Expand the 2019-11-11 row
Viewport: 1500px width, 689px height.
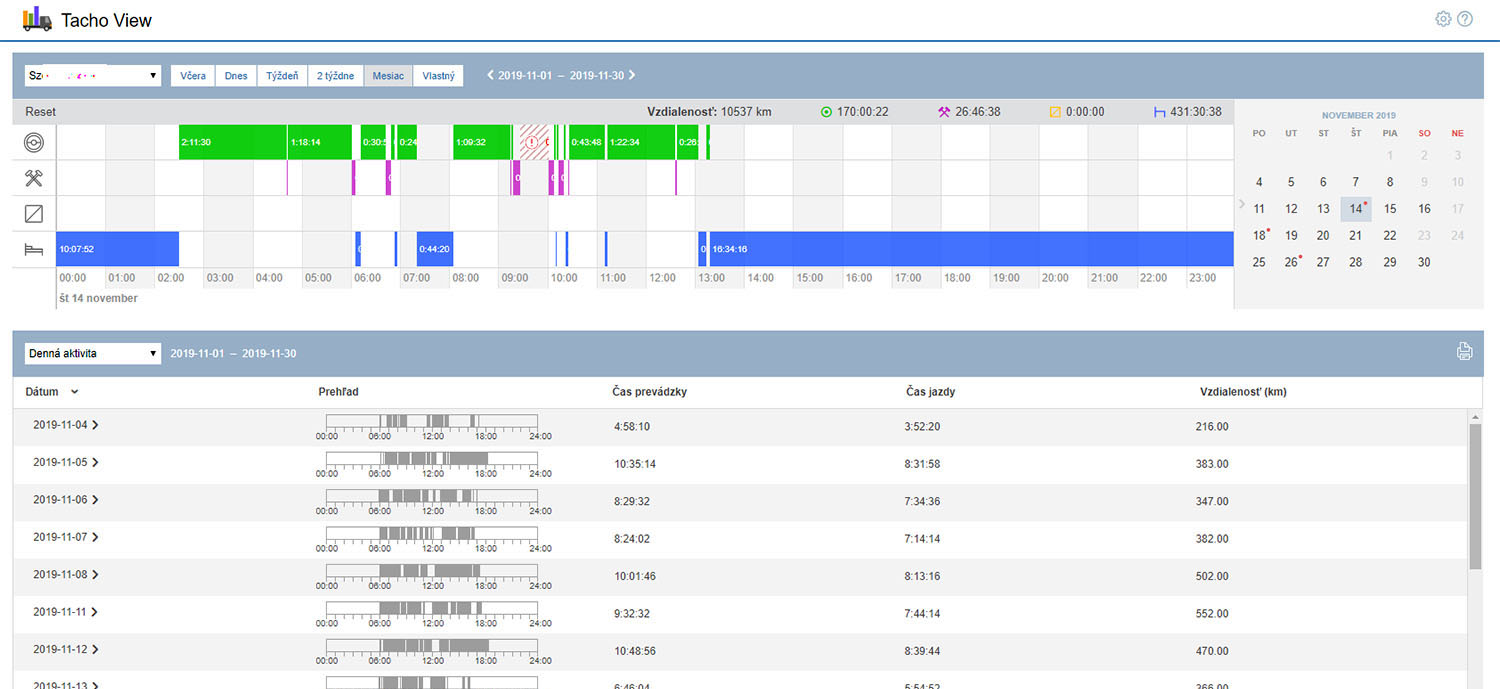click(95, 612)
